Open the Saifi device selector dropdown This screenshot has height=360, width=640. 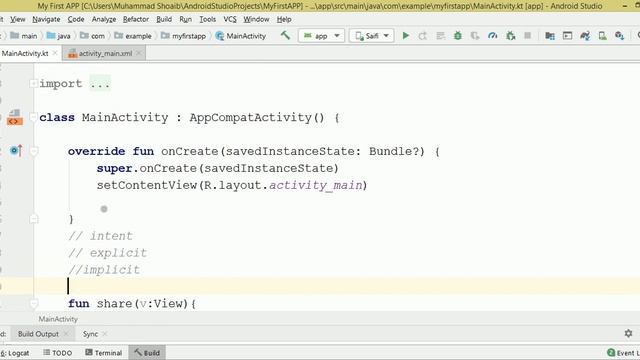point(371,36)
